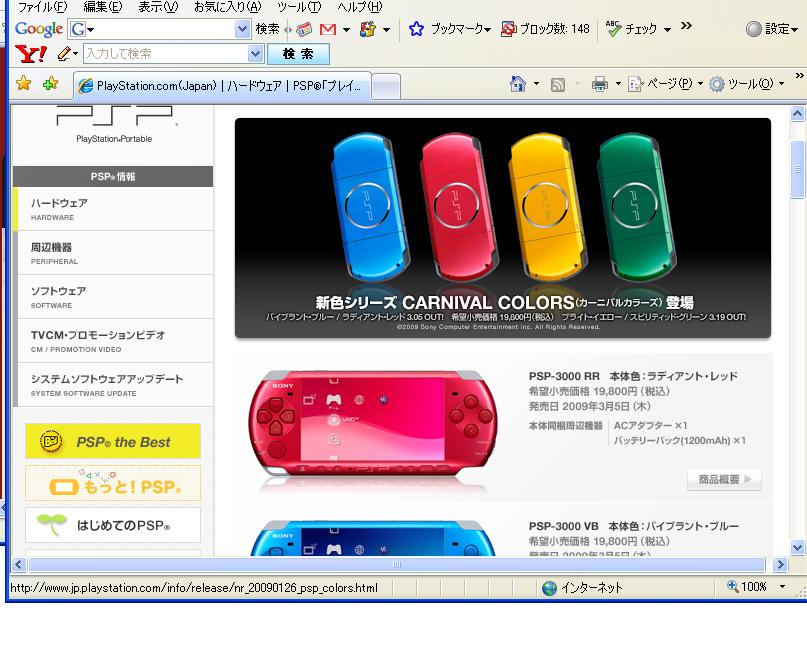Click the Google toolbar share figures icon

367,29
